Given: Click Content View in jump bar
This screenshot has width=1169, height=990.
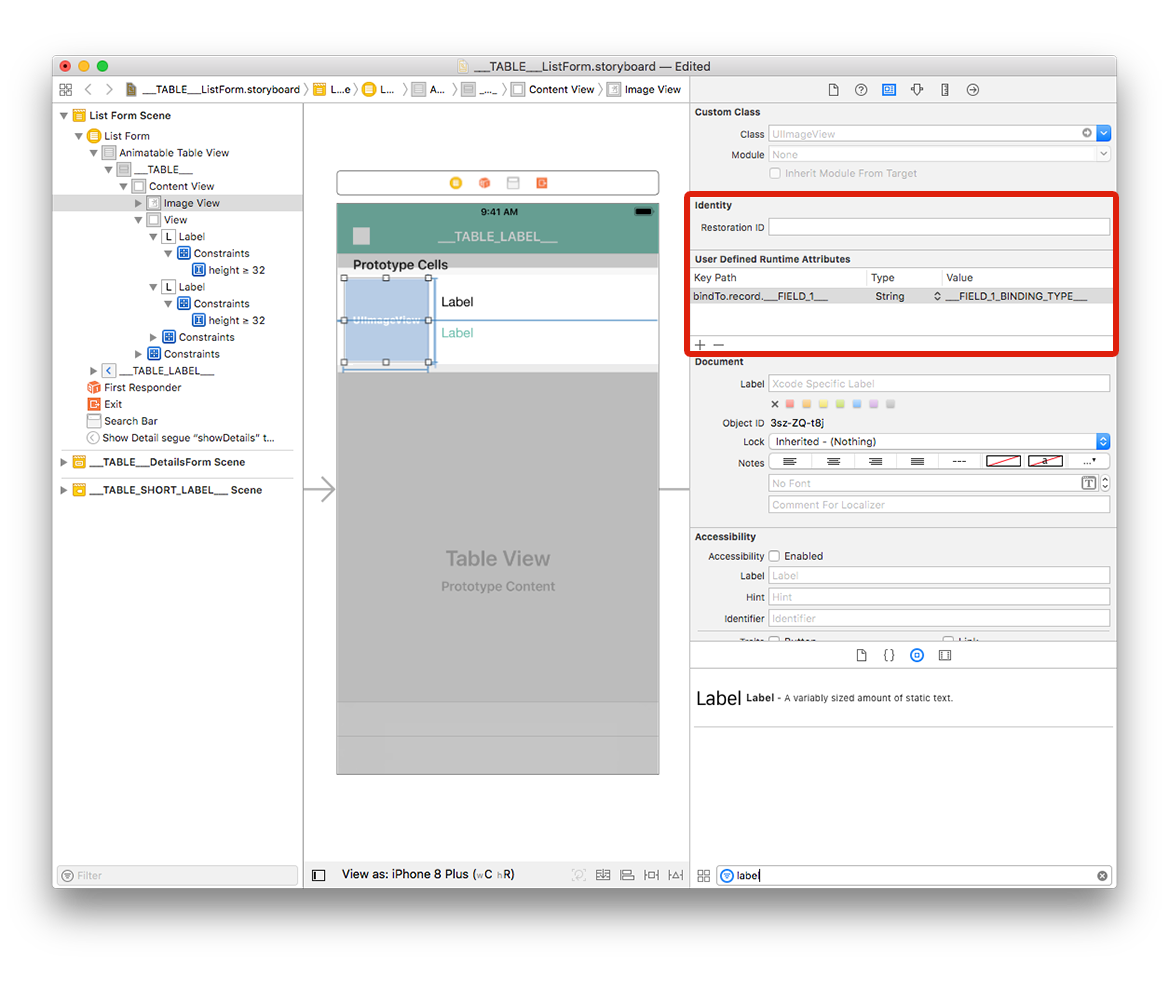Looking at the screenshot, I should [x=552, y=89].
